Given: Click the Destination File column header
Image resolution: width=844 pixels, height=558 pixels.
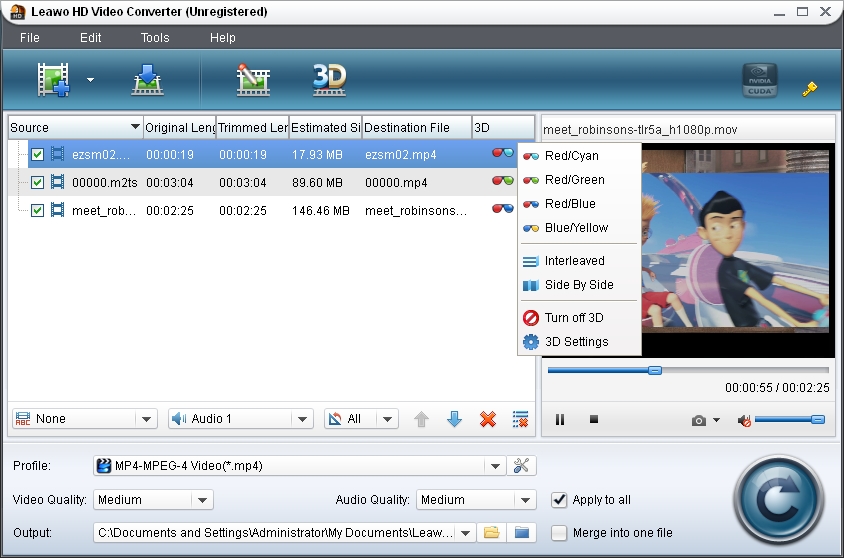Looking at the screenshot, I should (x=417, y=128).
